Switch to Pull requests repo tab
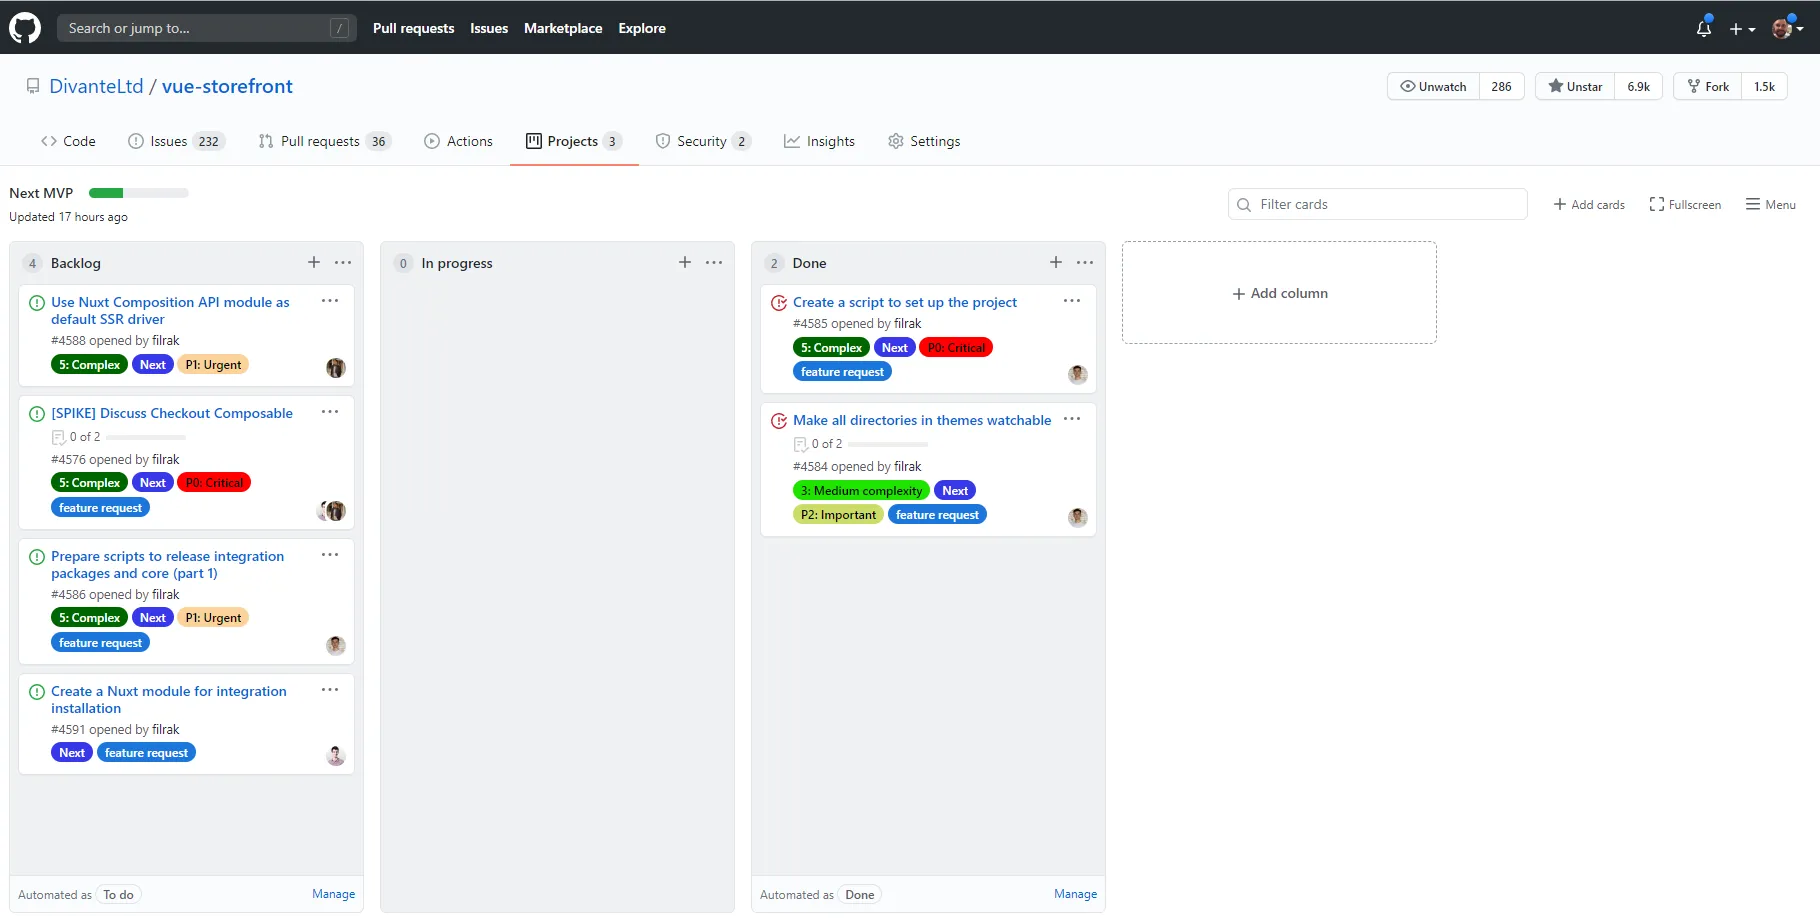The width and height of the screenshot is (1820, 918). pos(324,141)
